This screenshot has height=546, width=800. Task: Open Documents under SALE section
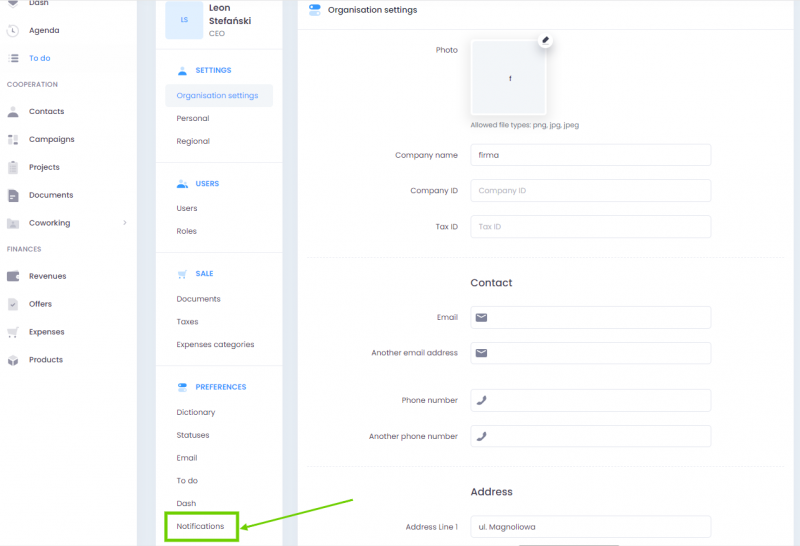(x=198, y=299)
